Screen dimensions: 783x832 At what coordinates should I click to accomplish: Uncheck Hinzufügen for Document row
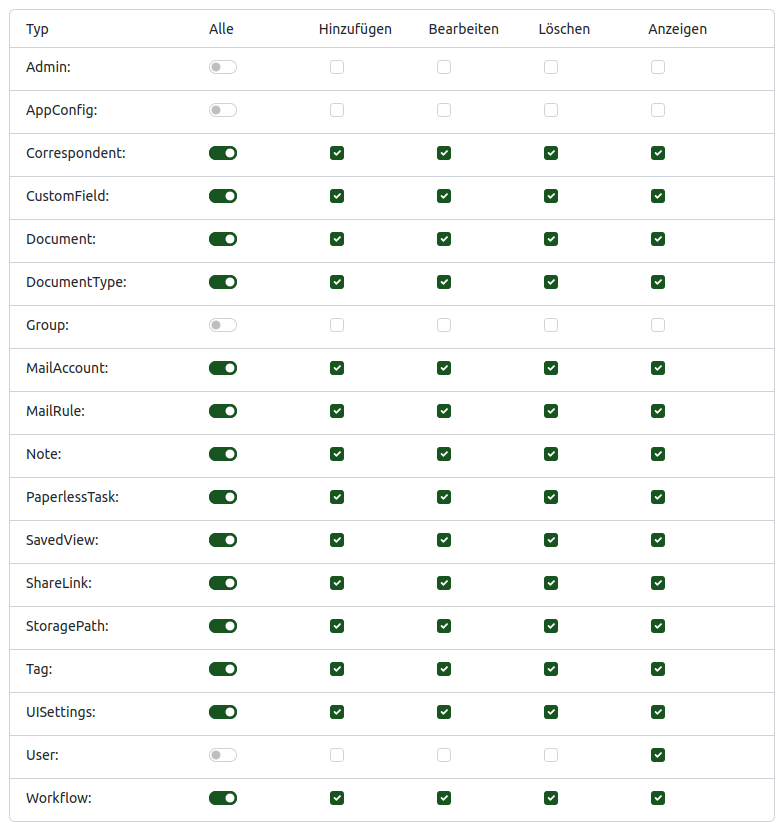point(337,239)
